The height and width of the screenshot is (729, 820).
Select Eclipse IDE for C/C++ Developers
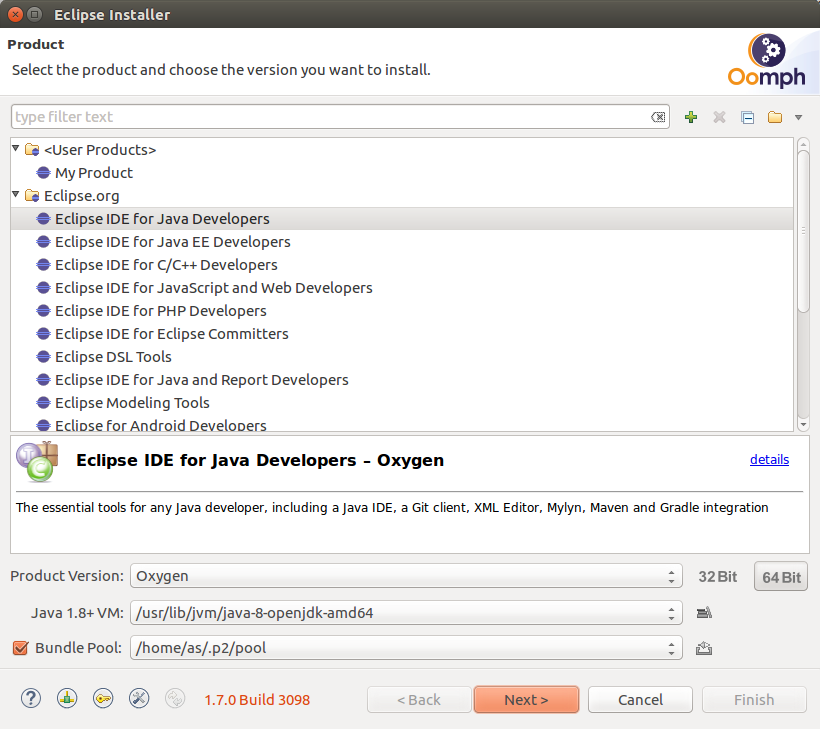pyautogui.click(x=166, y=265)
